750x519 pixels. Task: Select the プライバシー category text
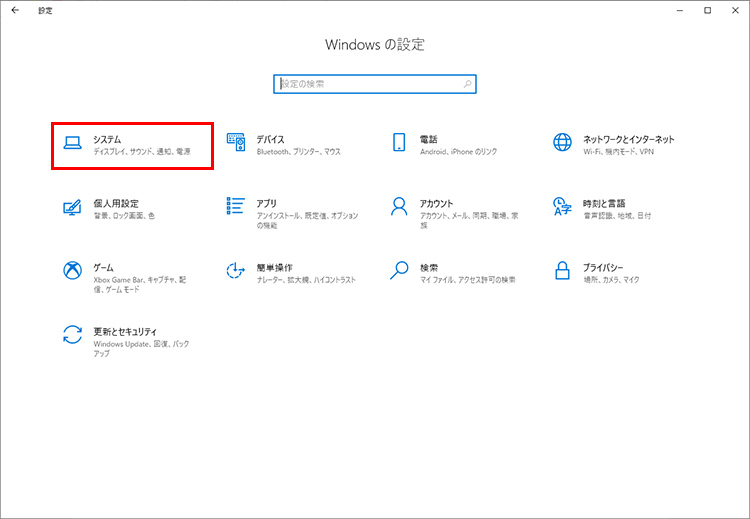pos(604,267)
